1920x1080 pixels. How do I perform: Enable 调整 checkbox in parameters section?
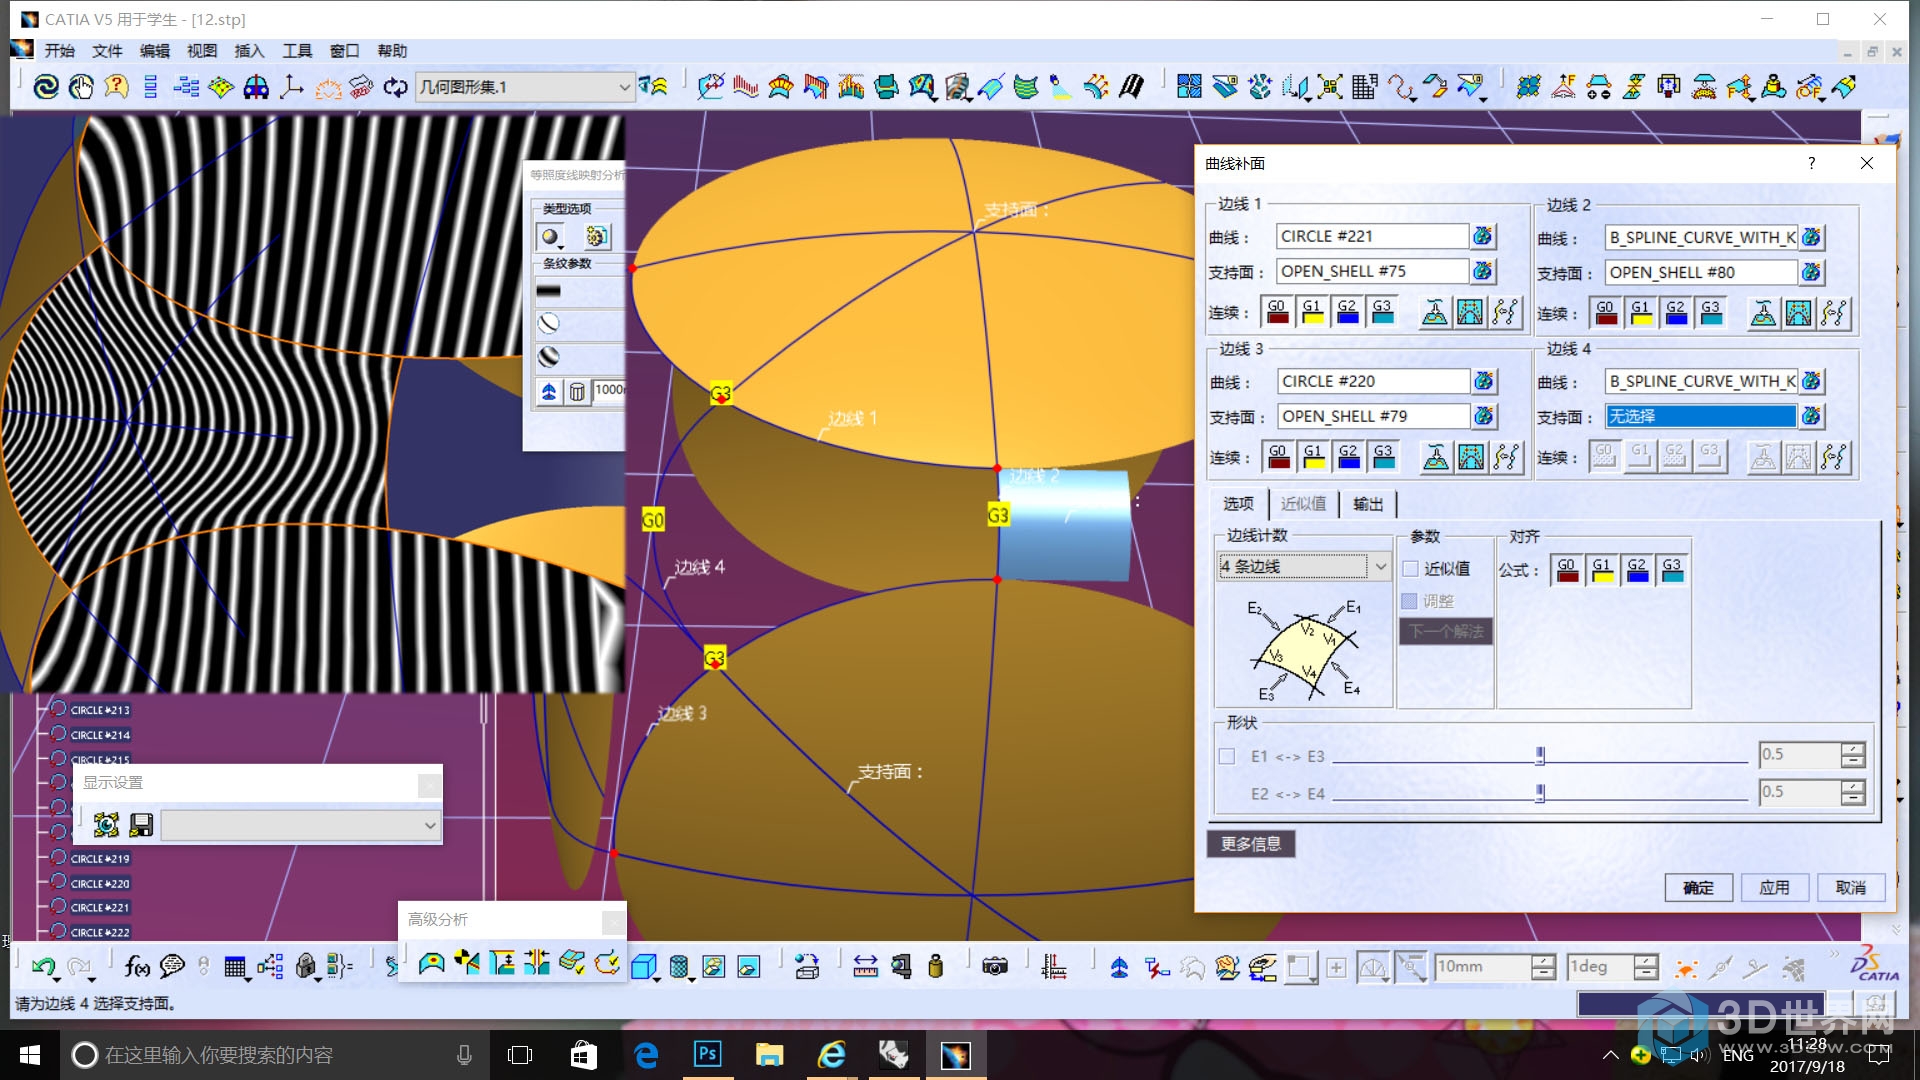(x=1410, y=600)
